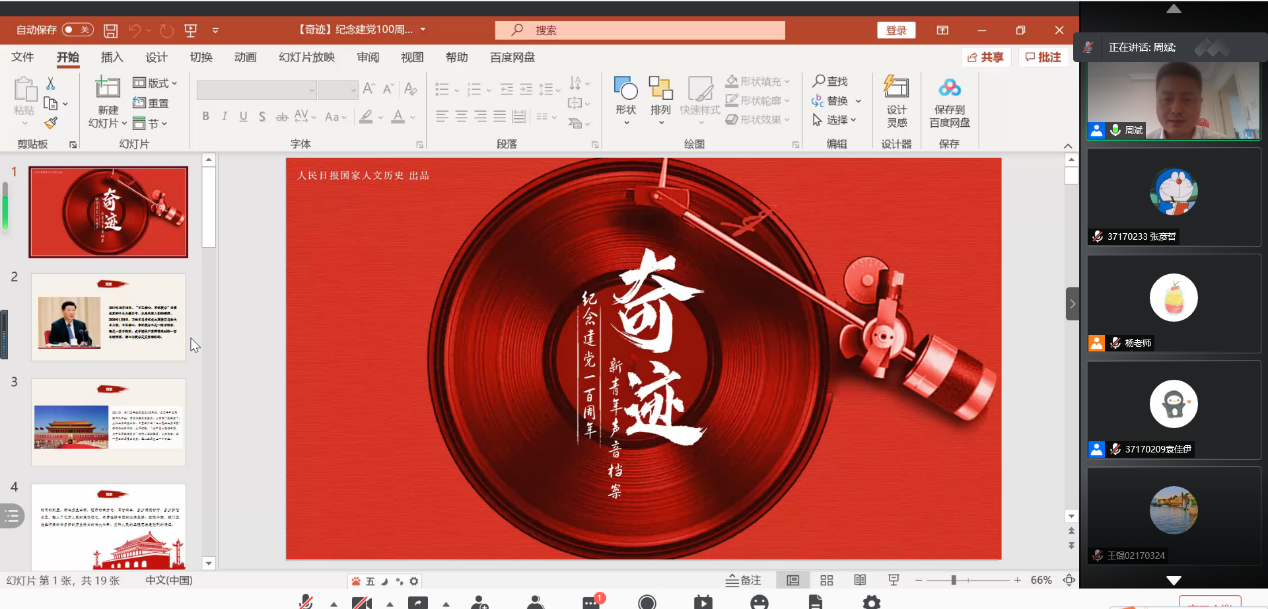The image size is (1268, 609).
Task: Open the Insert (插入) tab
Action: click(x=112, y=57)
